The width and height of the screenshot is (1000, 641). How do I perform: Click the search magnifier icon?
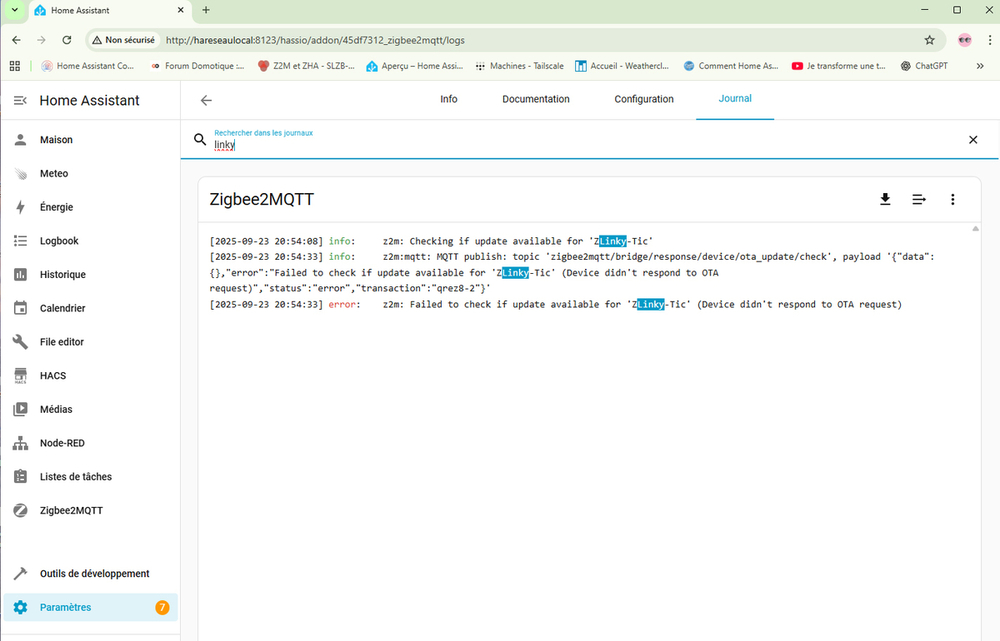(200, 140)
